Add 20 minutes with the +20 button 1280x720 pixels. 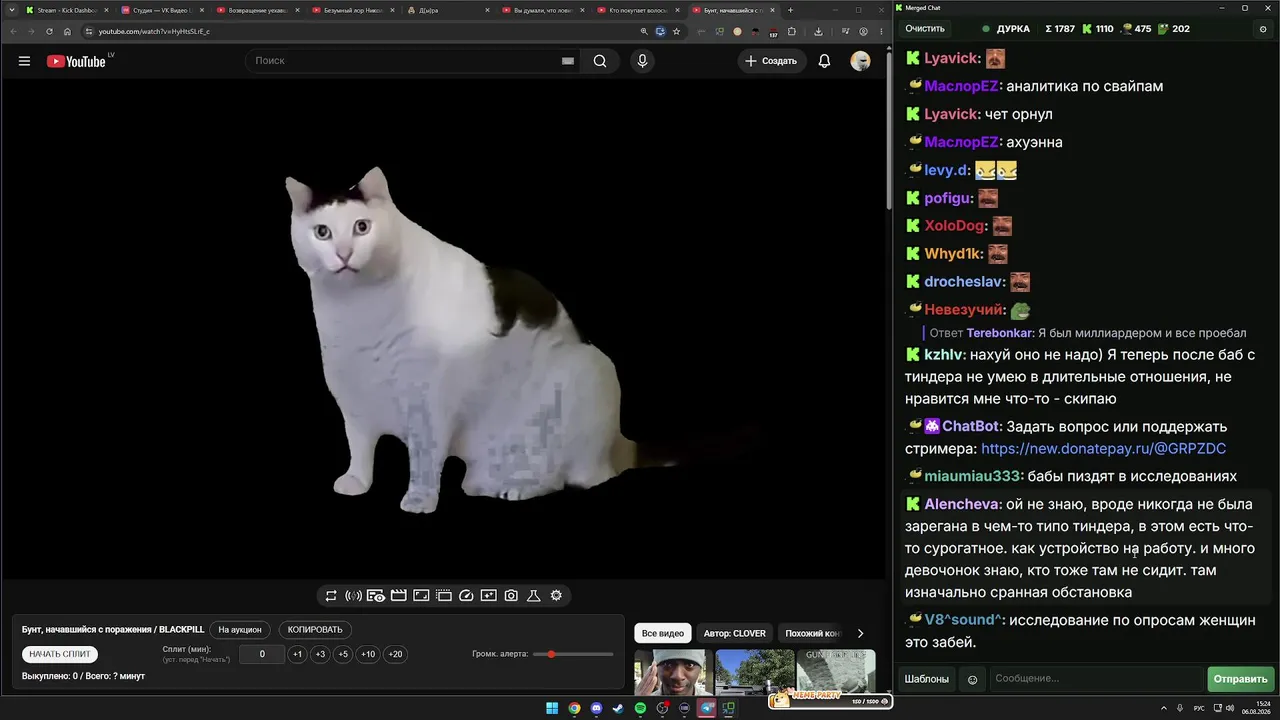coord(395,654)
